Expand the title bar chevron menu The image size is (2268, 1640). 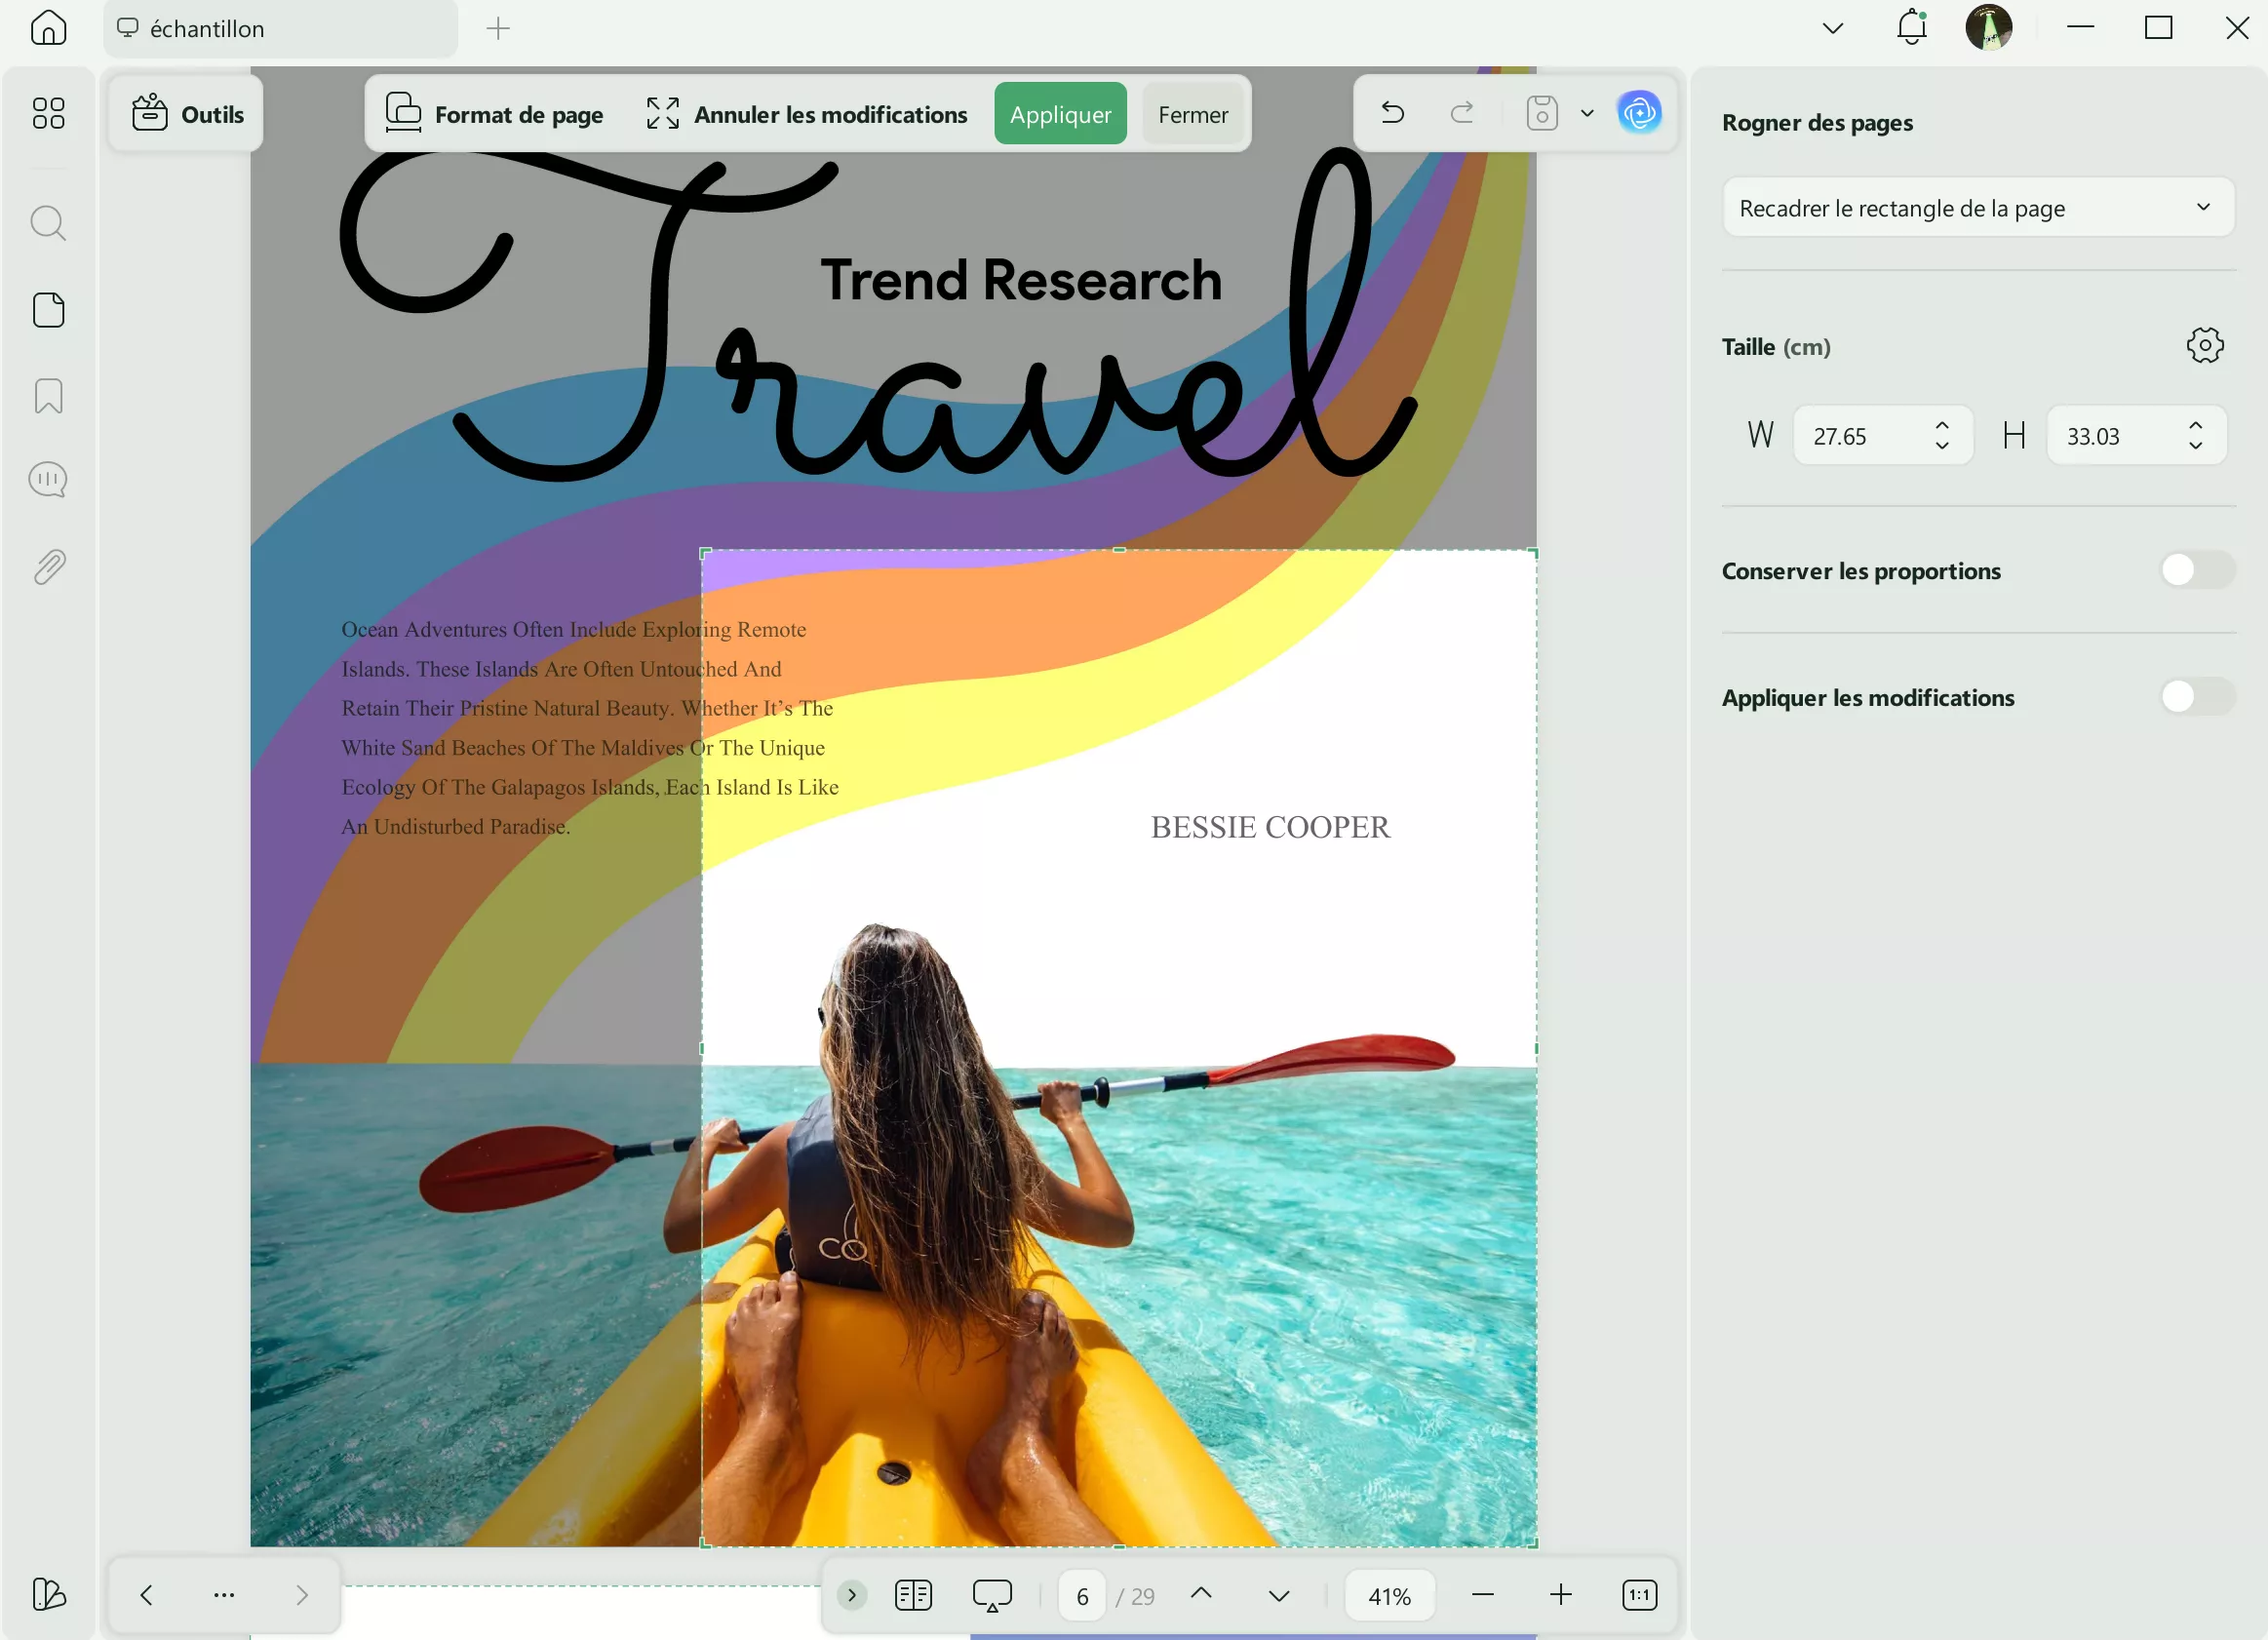tap(1832, 28)
